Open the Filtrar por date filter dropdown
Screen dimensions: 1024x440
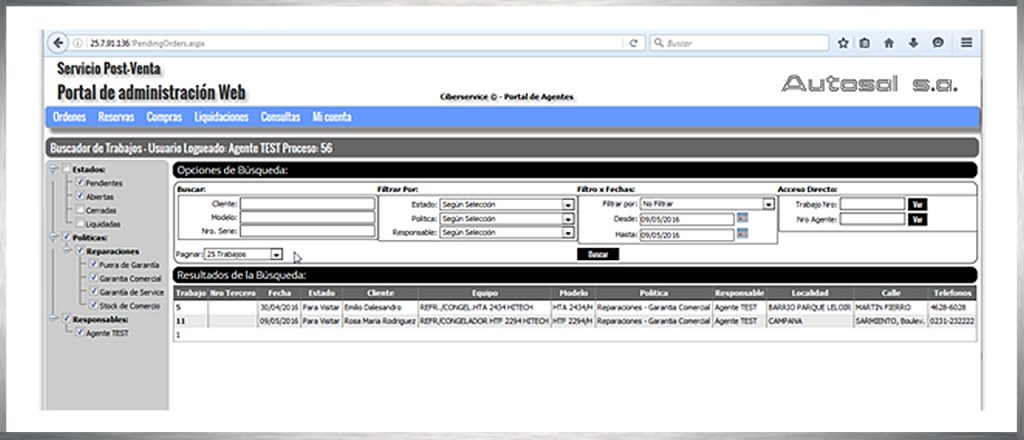768,203
